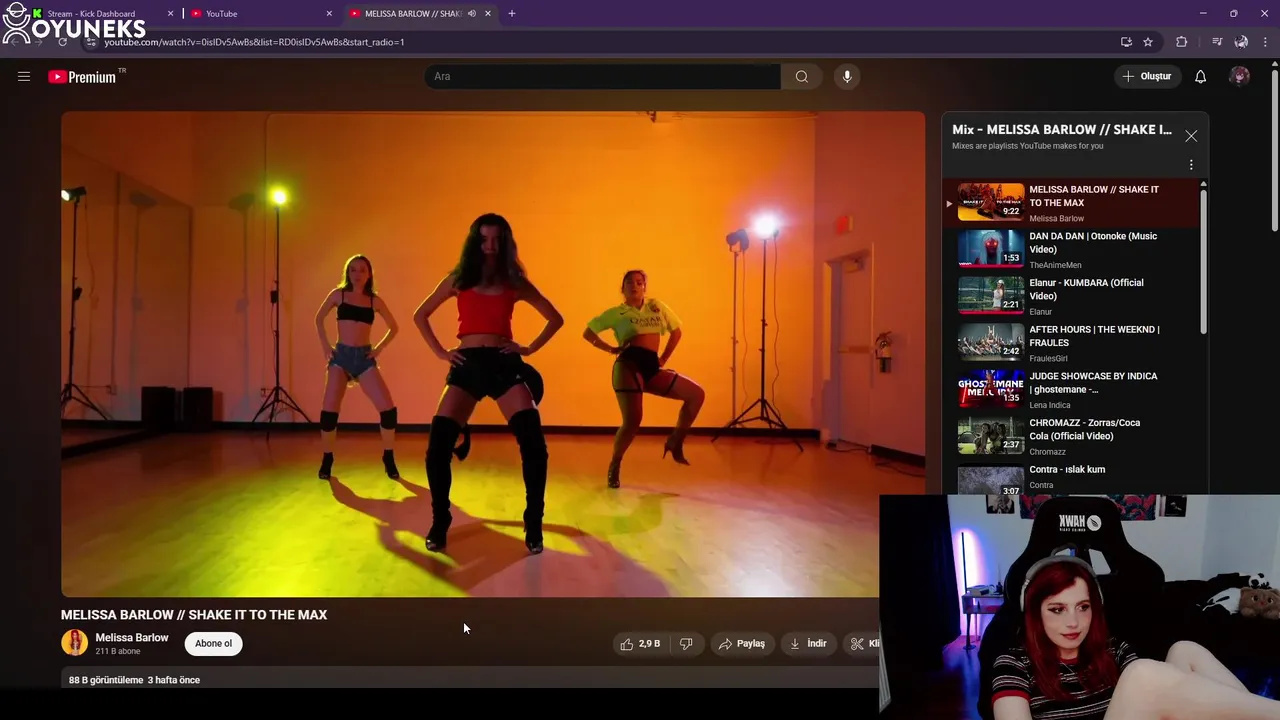Image resolution: width=1280 pixels, height=720 pixels.
Task: Focus the Ara search input field
Action: click(x=603, y=76)
